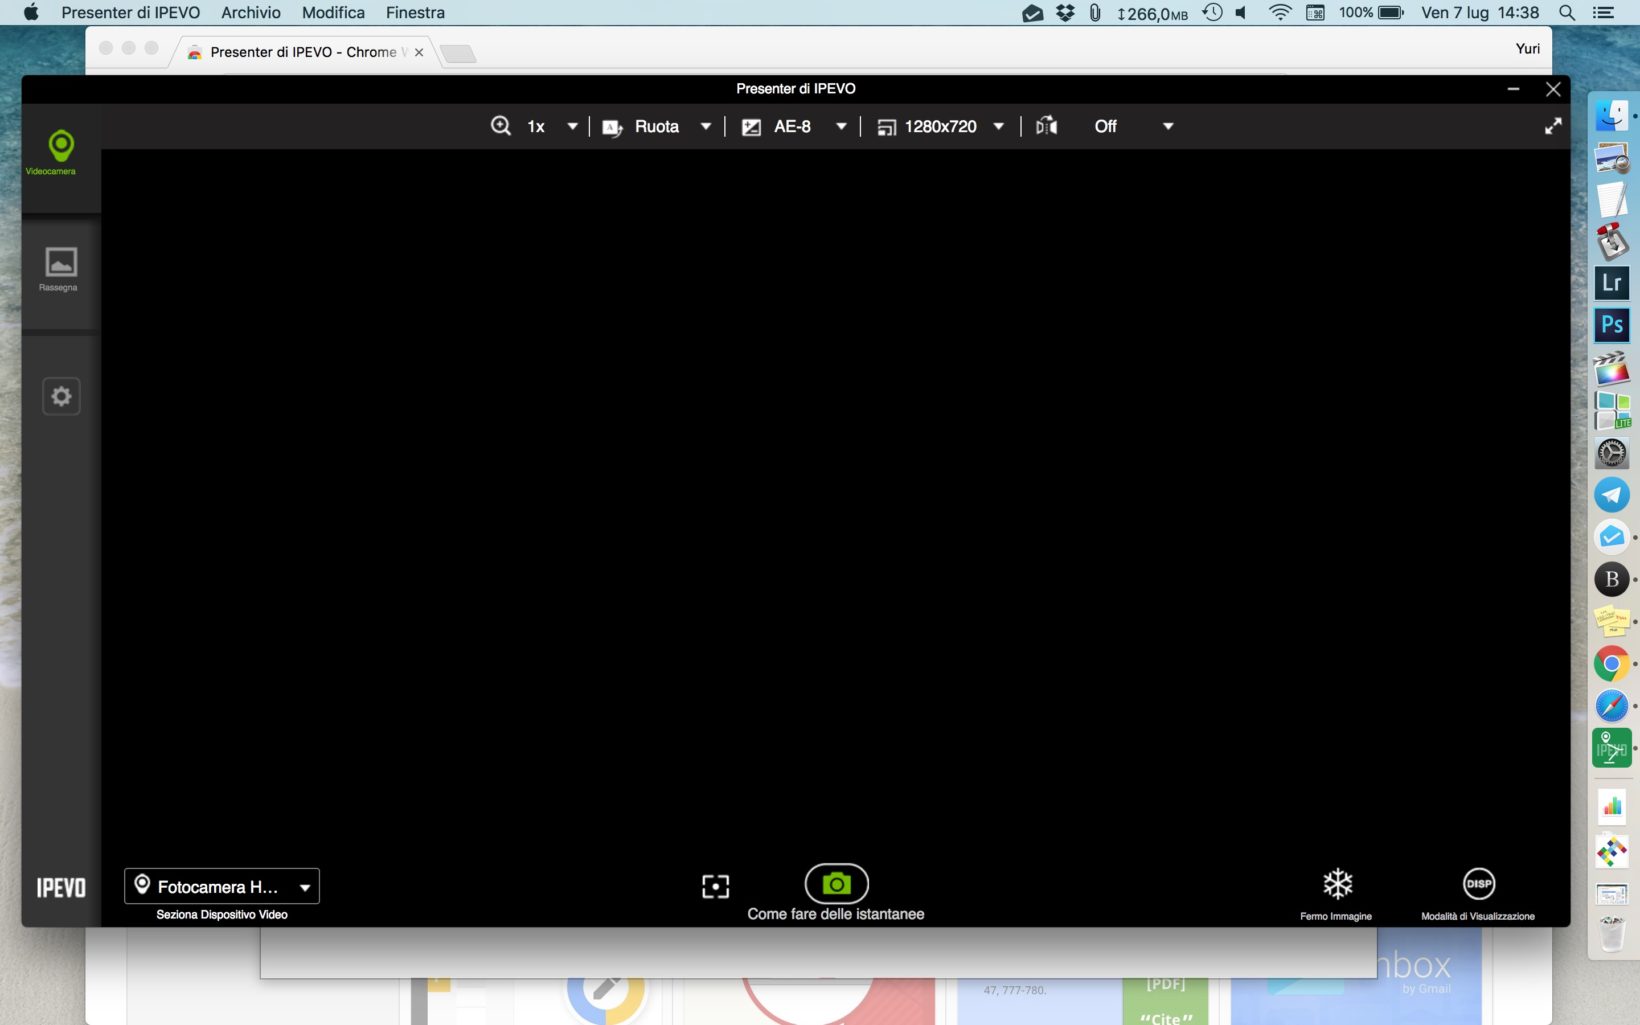1640x1025 pixels.
Task: Open the black B app in the Dock
Action: pos(1612,579)
